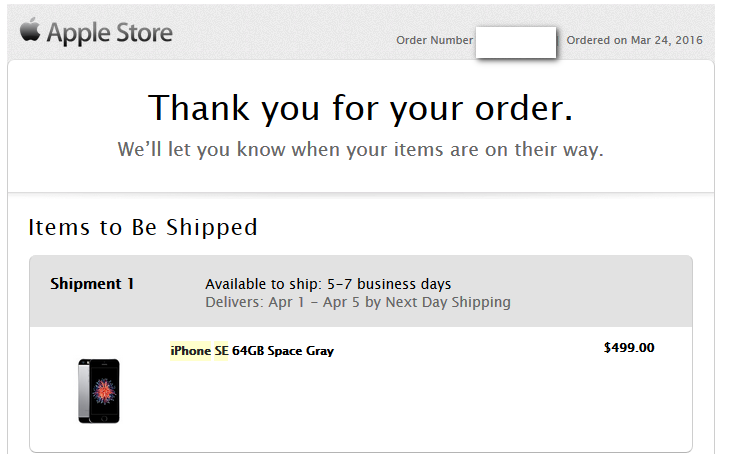Click the Thank you for your order heading

360,107
